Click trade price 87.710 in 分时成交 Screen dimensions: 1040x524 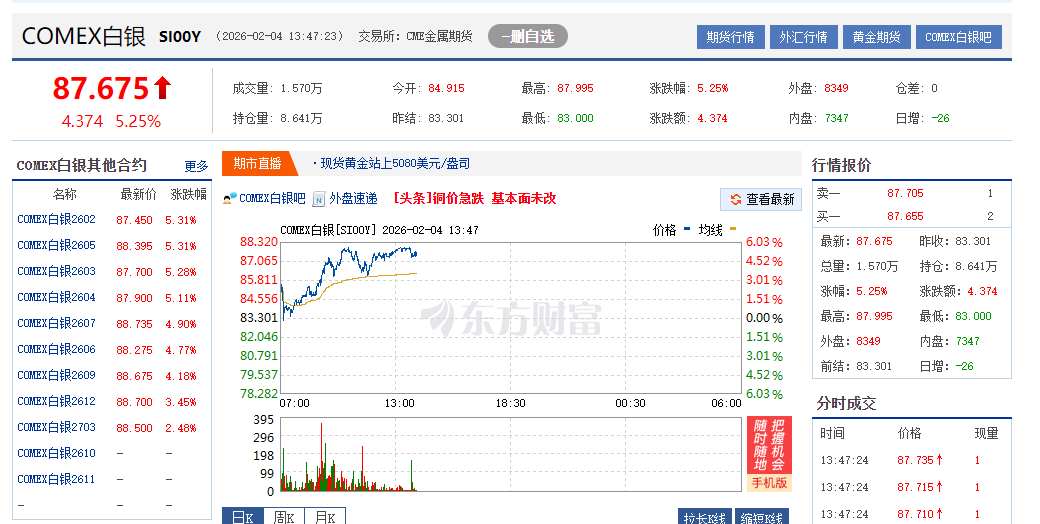915,514
